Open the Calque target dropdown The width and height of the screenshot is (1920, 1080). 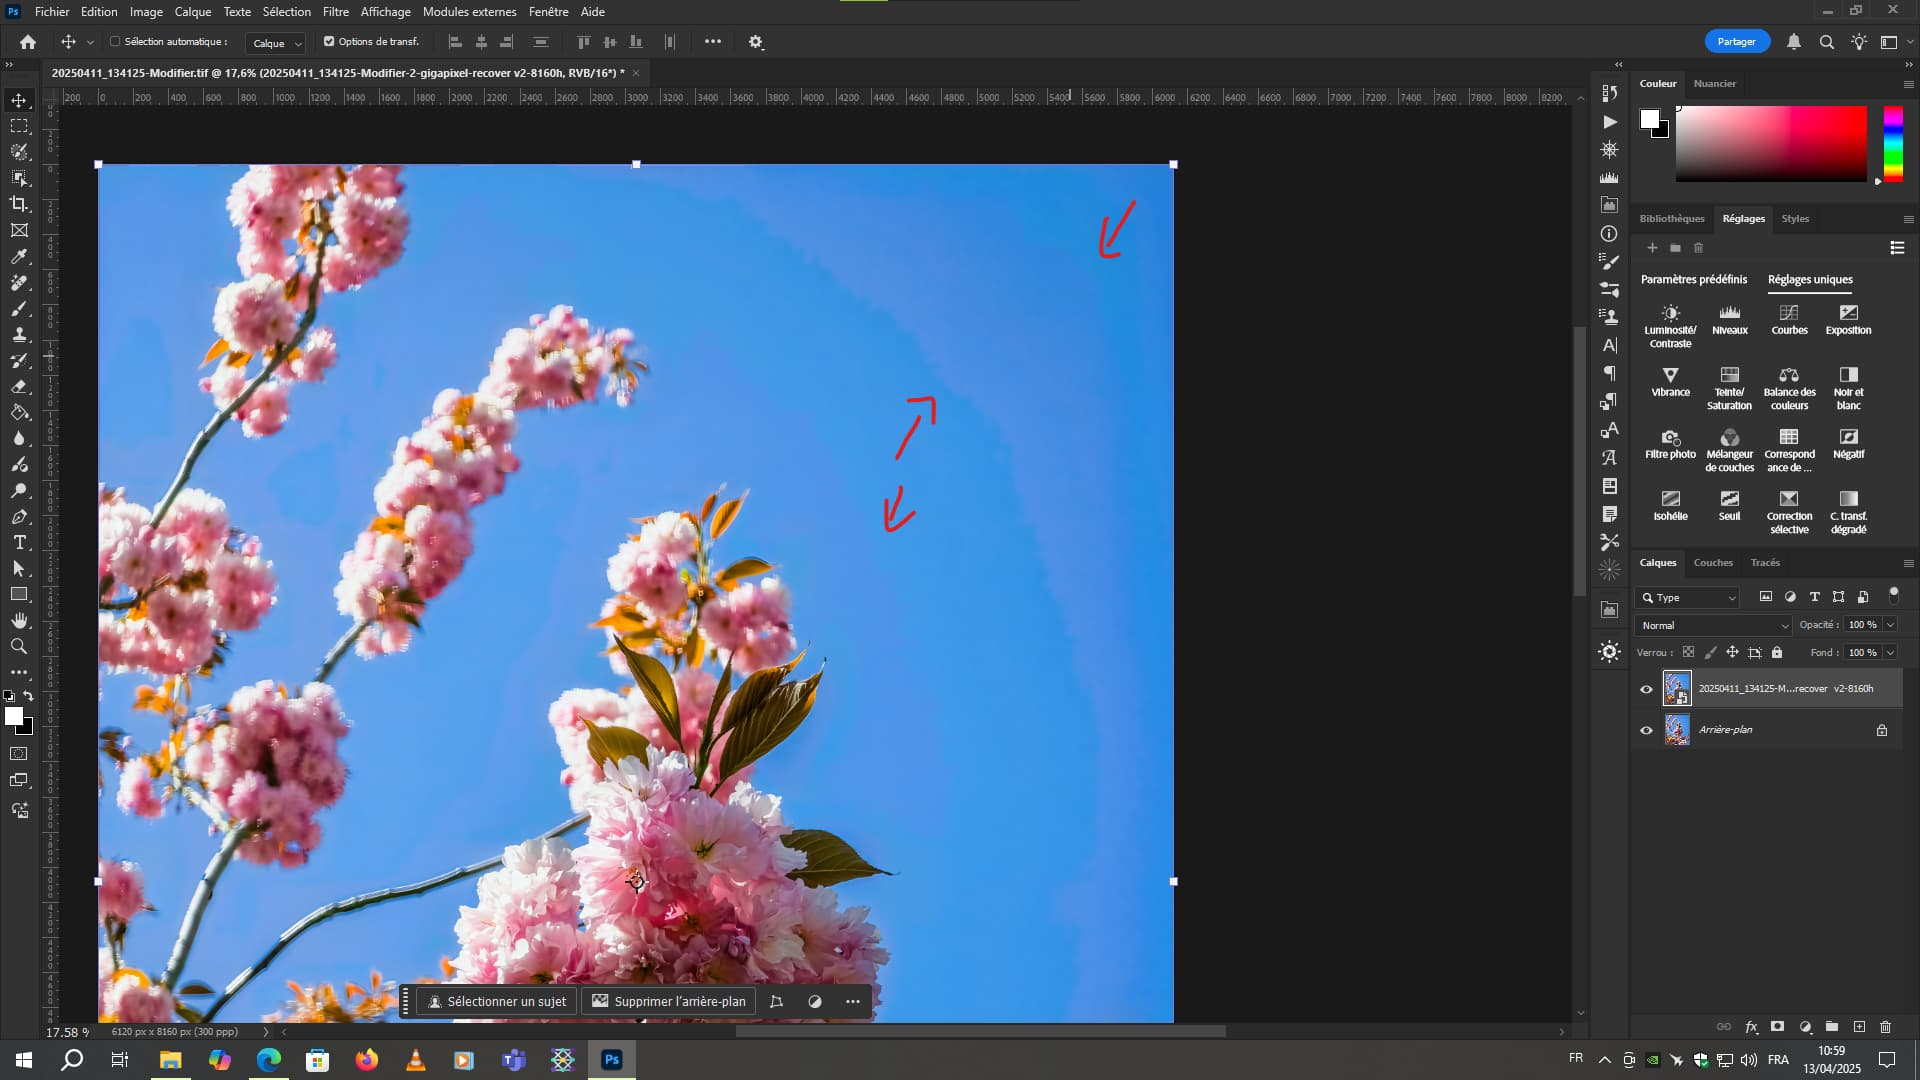coord(277,43)
